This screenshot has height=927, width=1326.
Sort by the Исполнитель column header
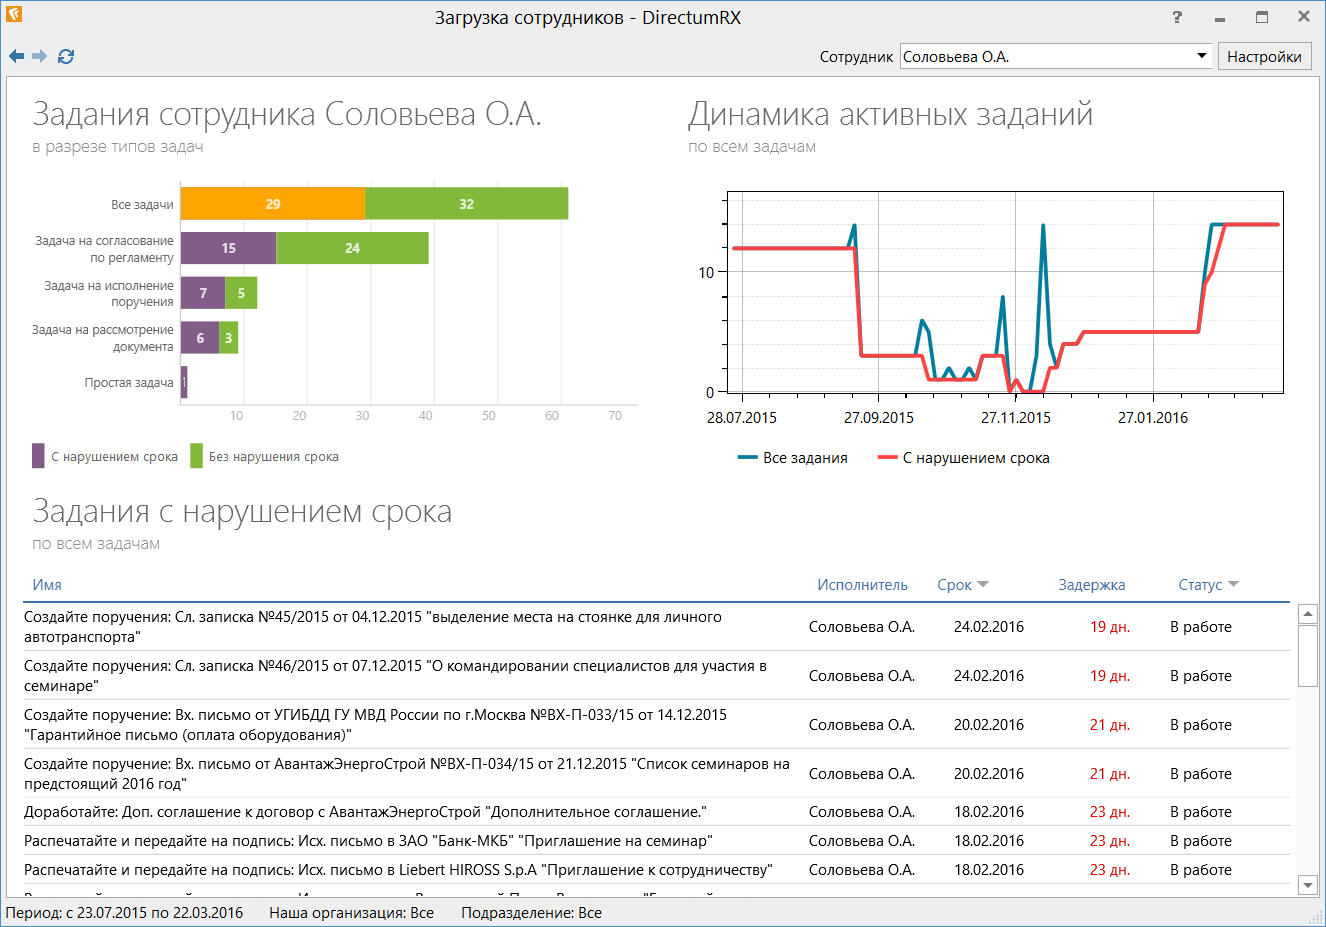862,585
